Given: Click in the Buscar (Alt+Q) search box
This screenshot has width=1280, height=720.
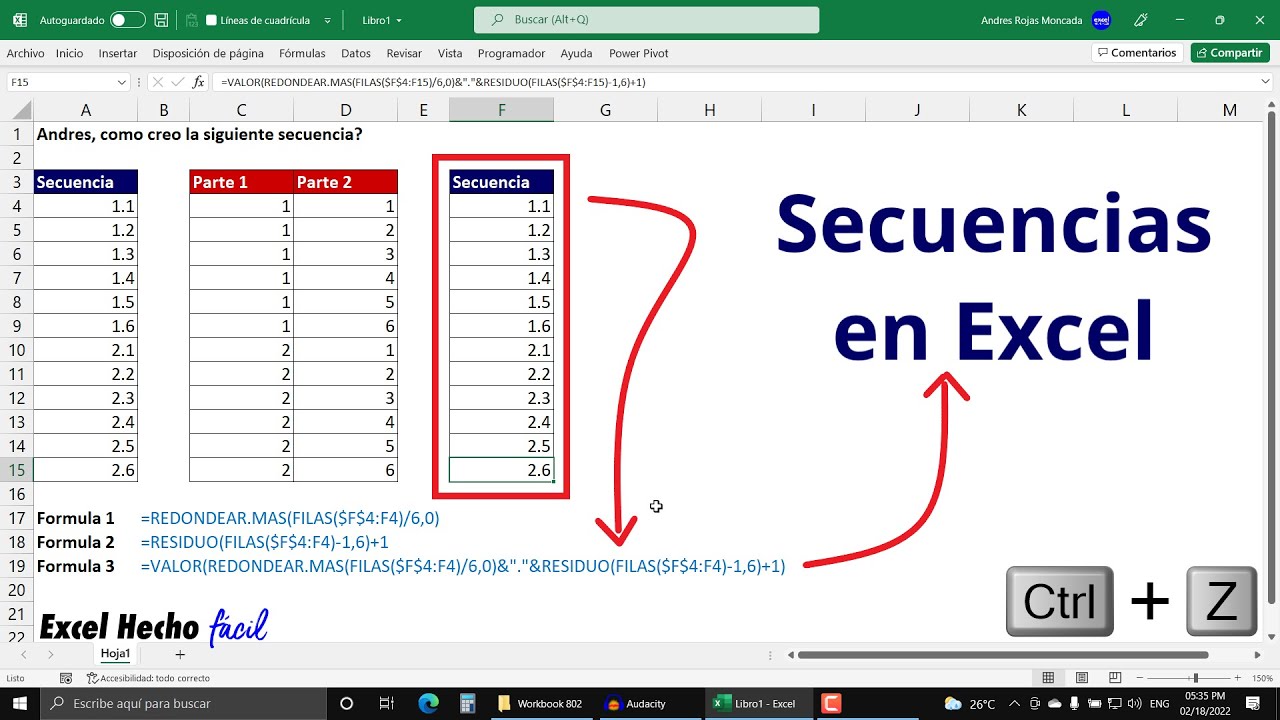Looking at the screenshot, I should click(646, 20).
